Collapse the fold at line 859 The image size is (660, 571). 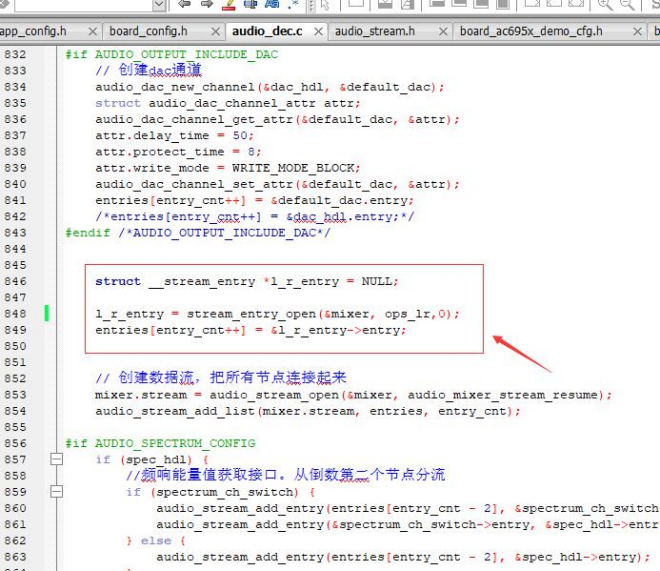tap(56, 491)
